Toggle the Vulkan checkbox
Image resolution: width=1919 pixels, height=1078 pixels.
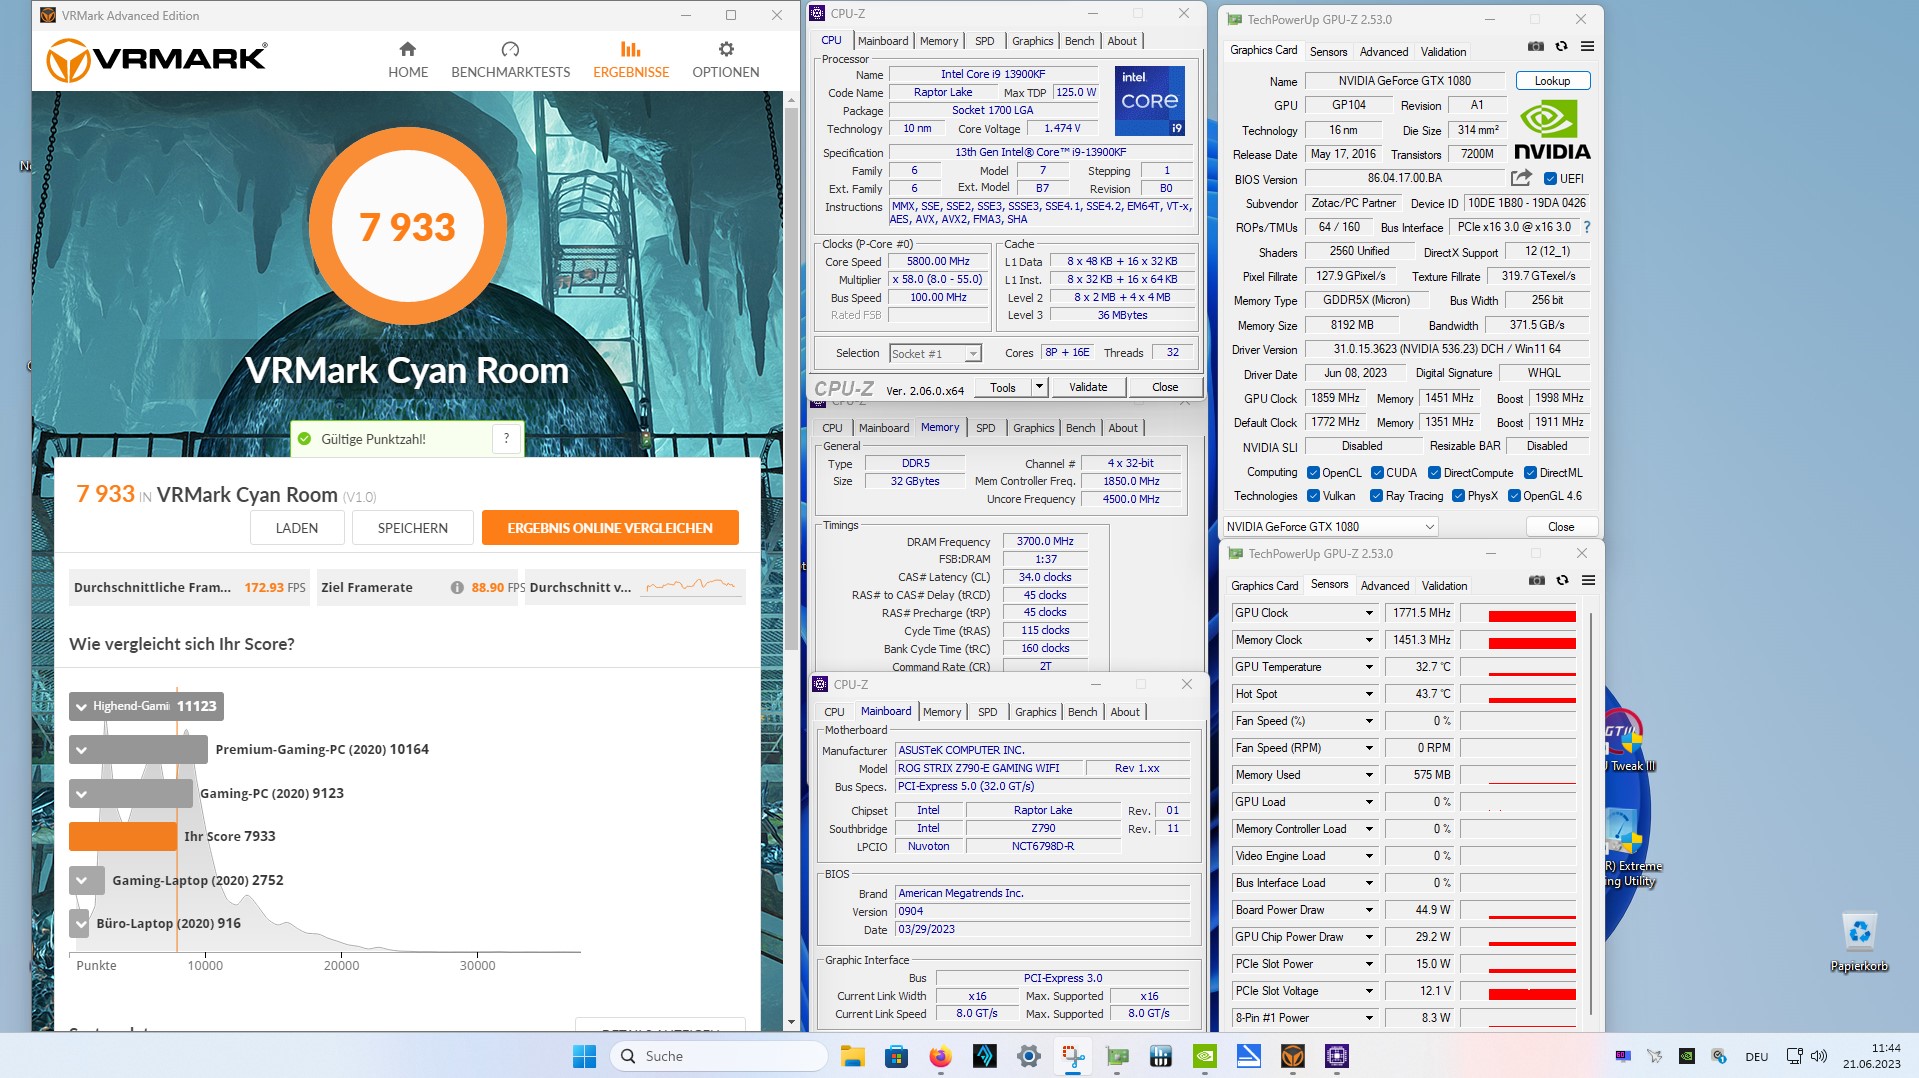coord(1313,496)
